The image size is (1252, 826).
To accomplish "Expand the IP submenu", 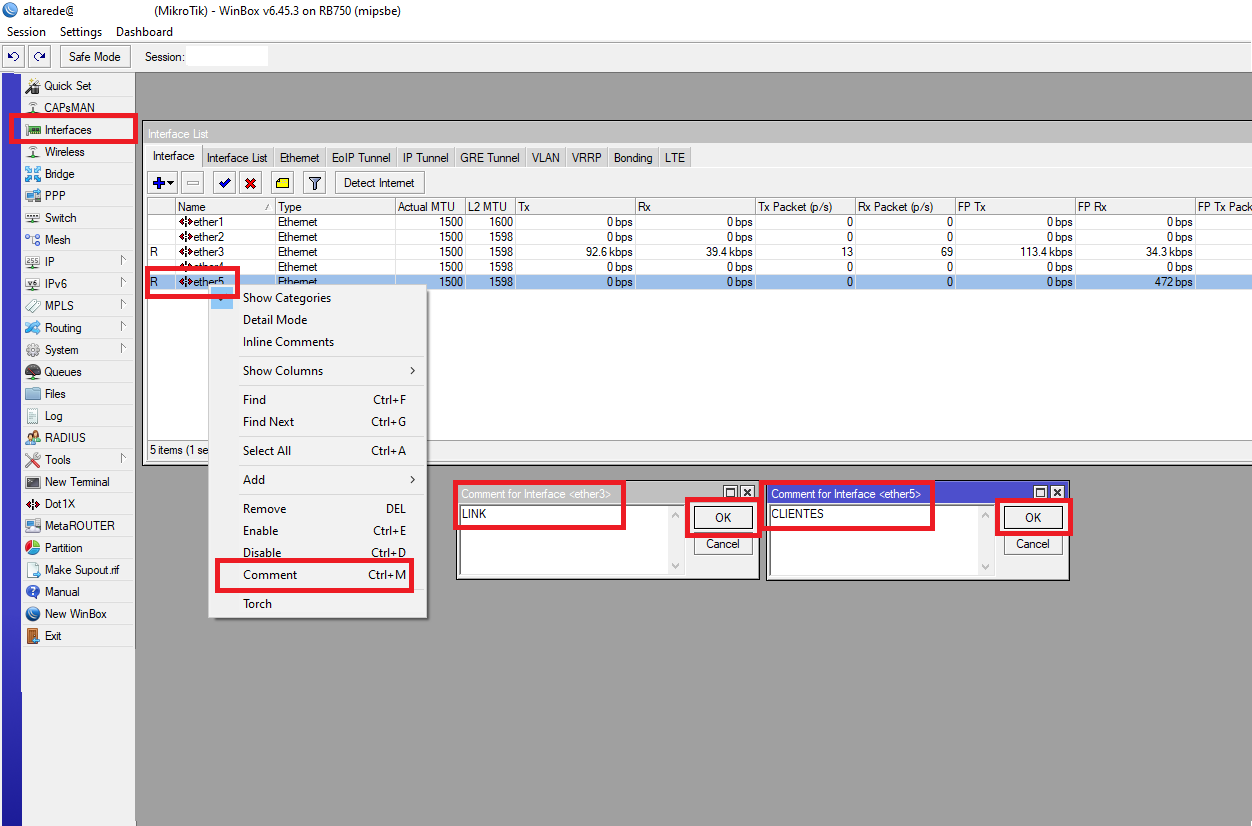I will pyautogui.click(x=78, y=262).
